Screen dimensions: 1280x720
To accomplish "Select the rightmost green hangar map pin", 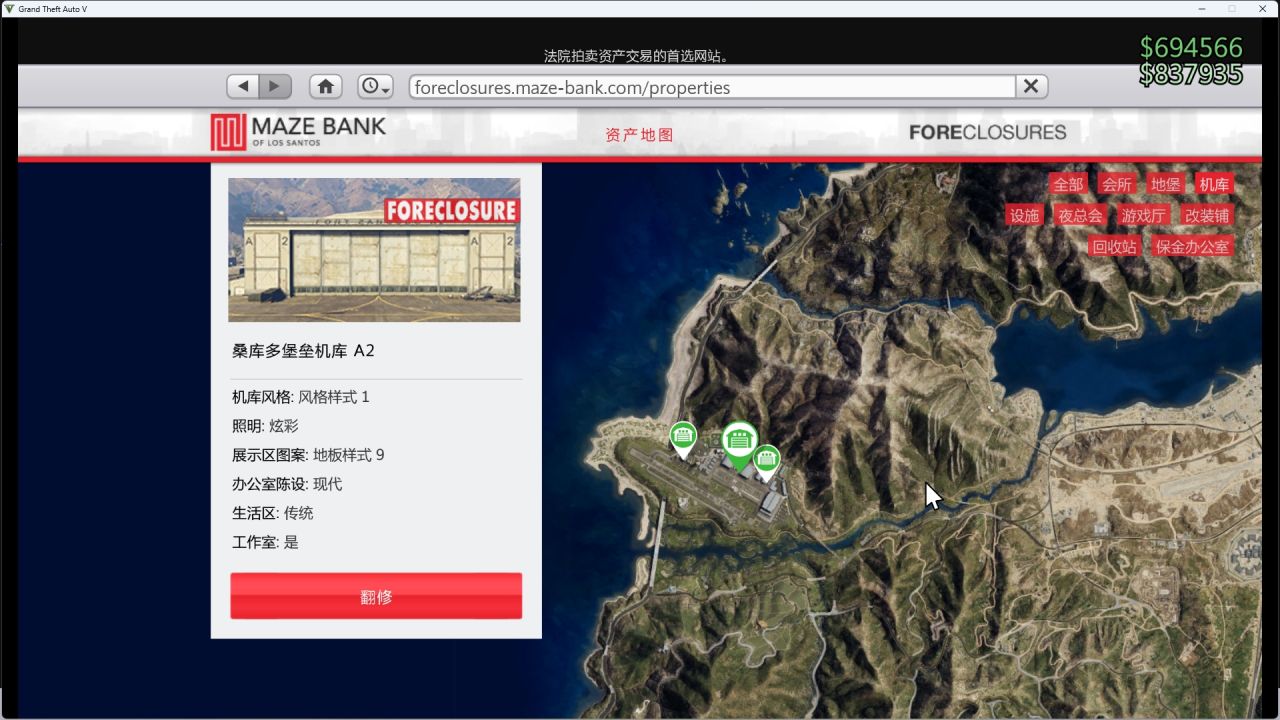I will tap(766, 462).
